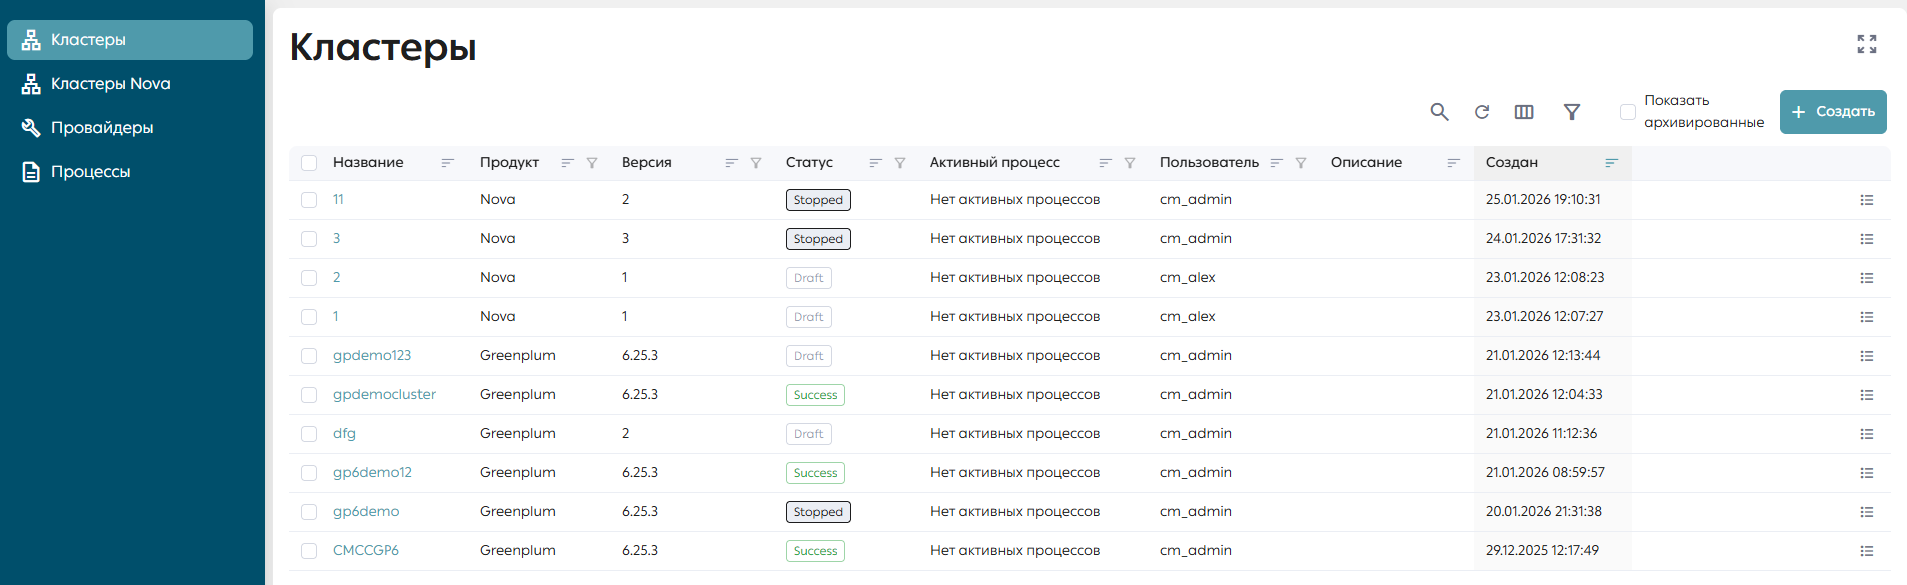Viewport: 1907px width, 585px height.
Task: Open the CMCCGP6 cluster link
Action: (366, 550)
